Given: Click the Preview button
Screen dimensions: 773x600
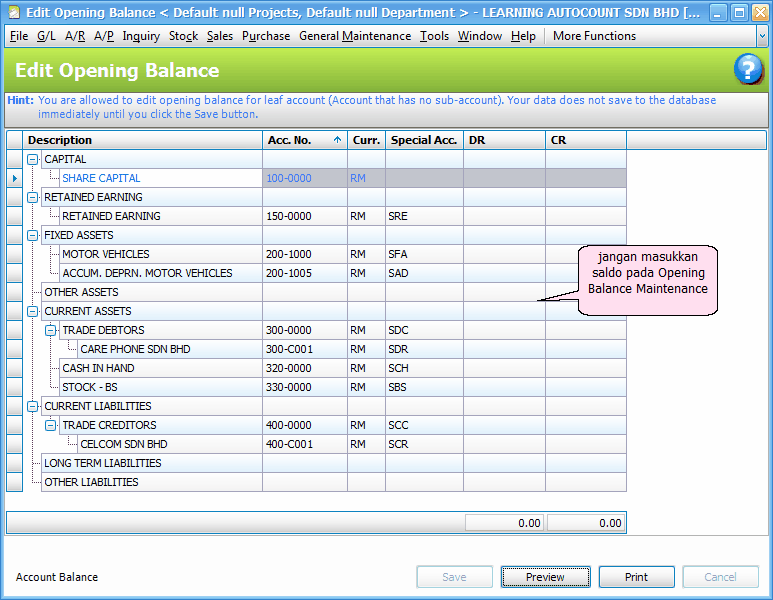Looking at the screenshot, I should [545, 577].
